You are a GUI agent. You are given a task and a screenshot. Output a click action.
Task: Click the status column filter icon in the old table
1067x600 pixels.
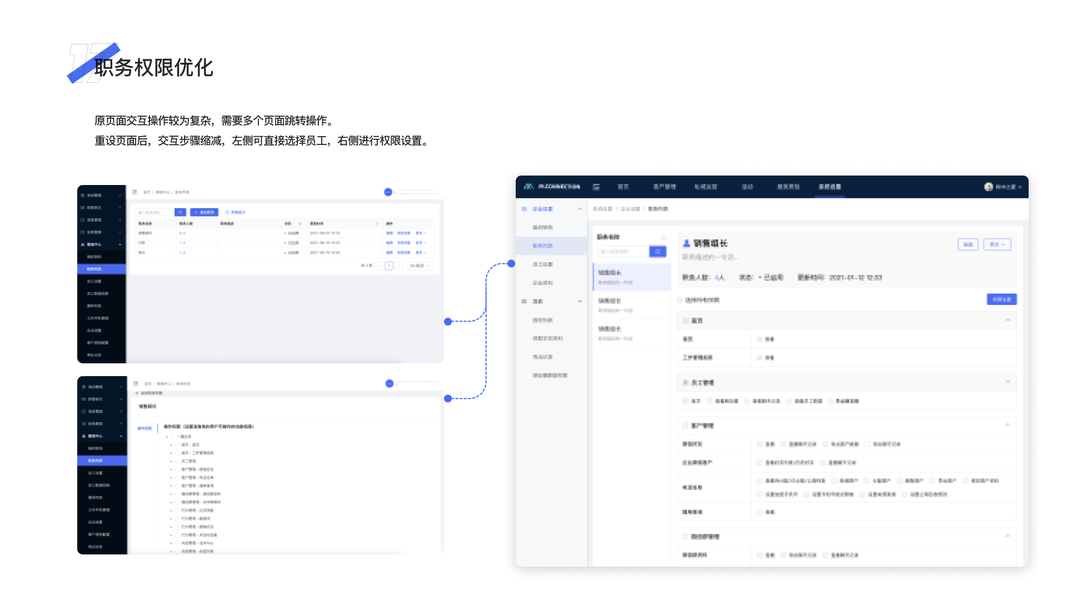(300, 224)
